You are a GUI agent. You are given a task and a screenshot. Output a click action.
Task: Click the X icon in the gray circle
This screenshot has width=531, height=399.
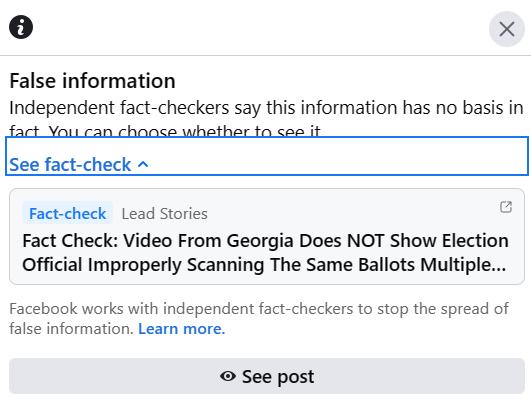[507, 29]
